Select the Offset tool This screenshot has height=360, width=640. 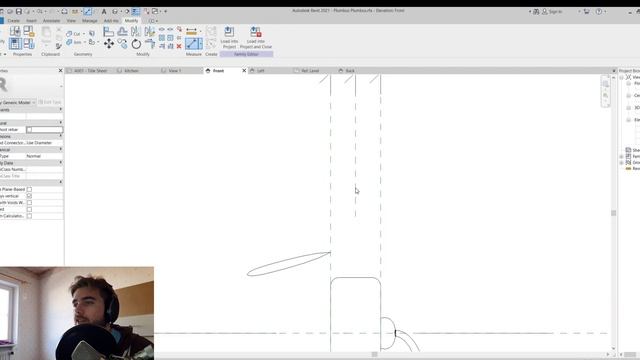point(122,31)
